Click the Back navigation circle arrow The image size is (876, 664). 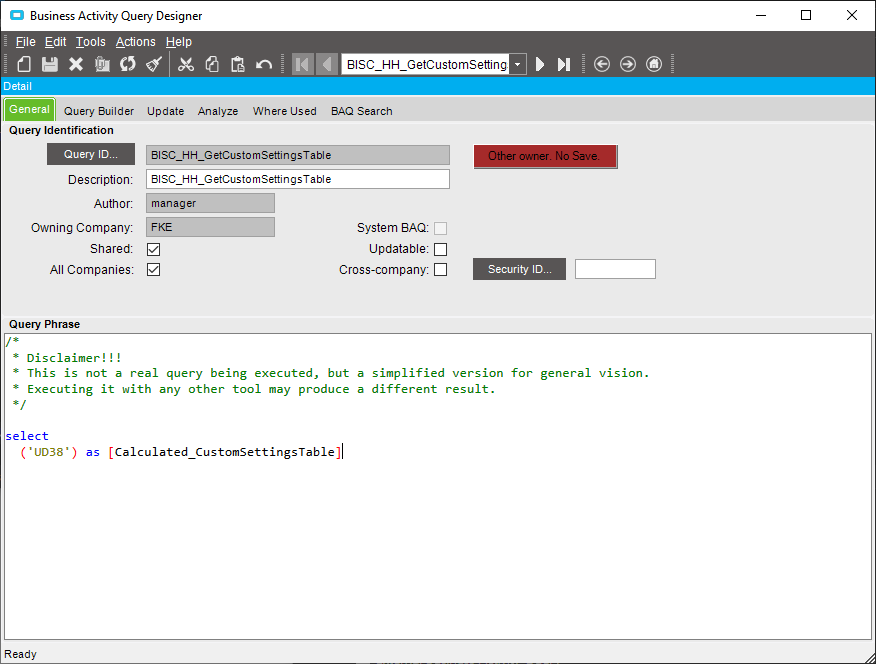[602, 64]
